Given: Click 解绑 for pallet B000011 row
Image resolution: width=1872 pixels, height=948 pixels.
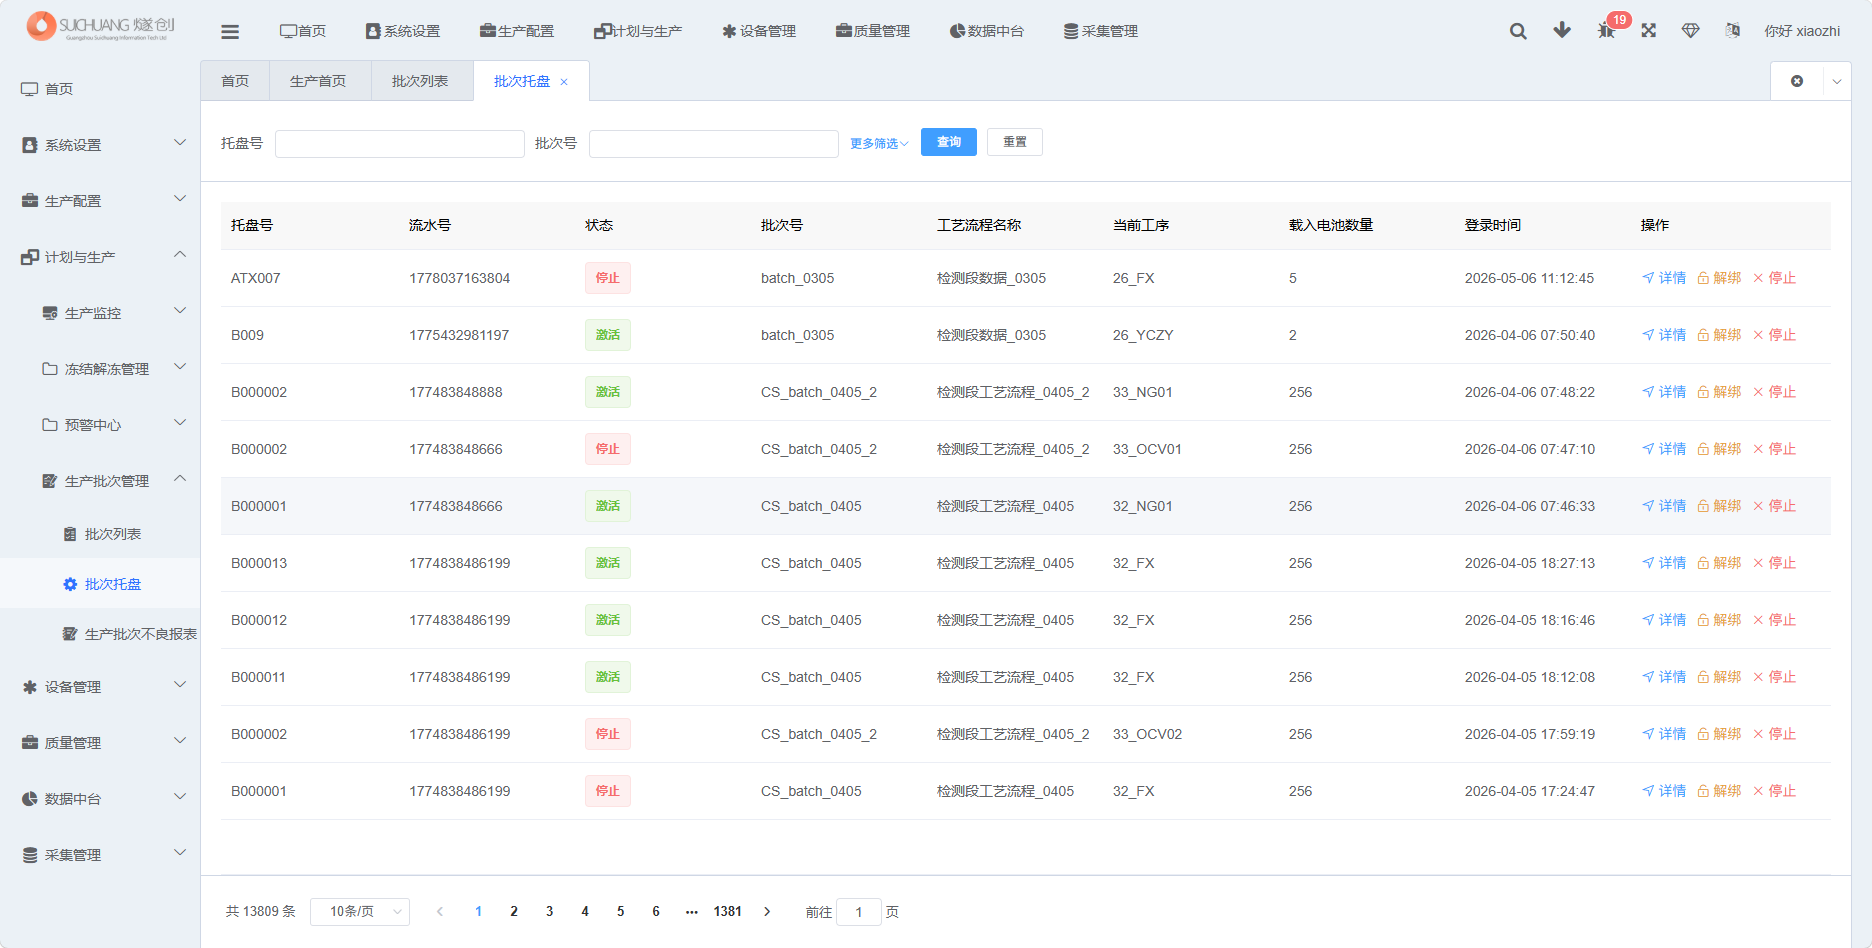Looking at the screenshot, I should tap(1719, 677).
